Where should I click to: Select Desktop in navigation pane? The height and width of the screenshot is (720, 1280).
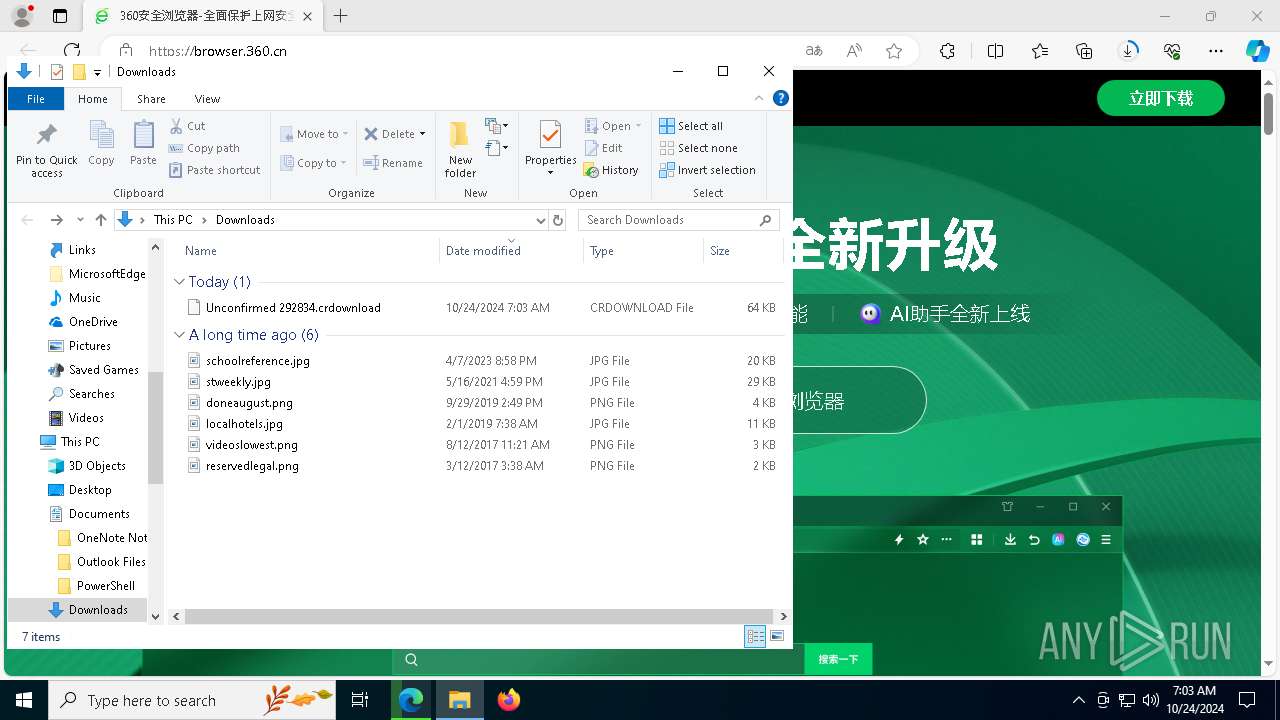(90, 490)
